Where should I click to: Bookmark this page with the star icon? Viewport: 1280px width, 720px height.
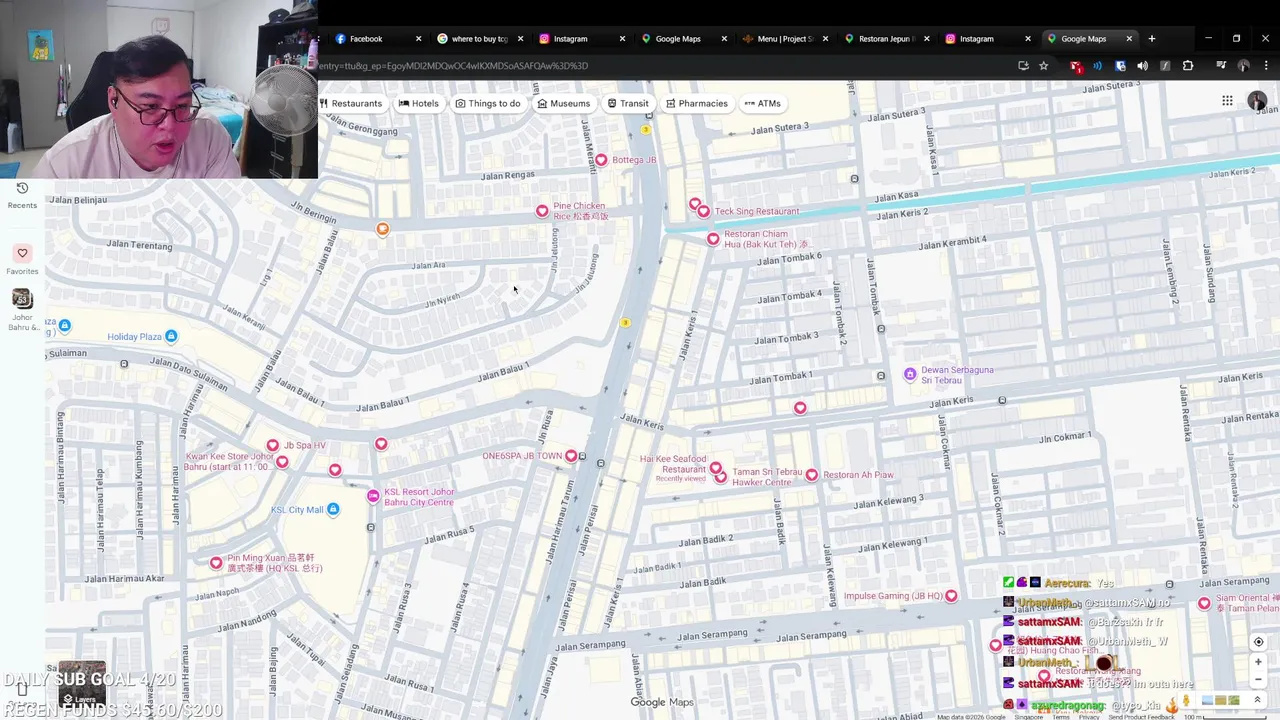pyautogui.click(x=1043, y=66)
